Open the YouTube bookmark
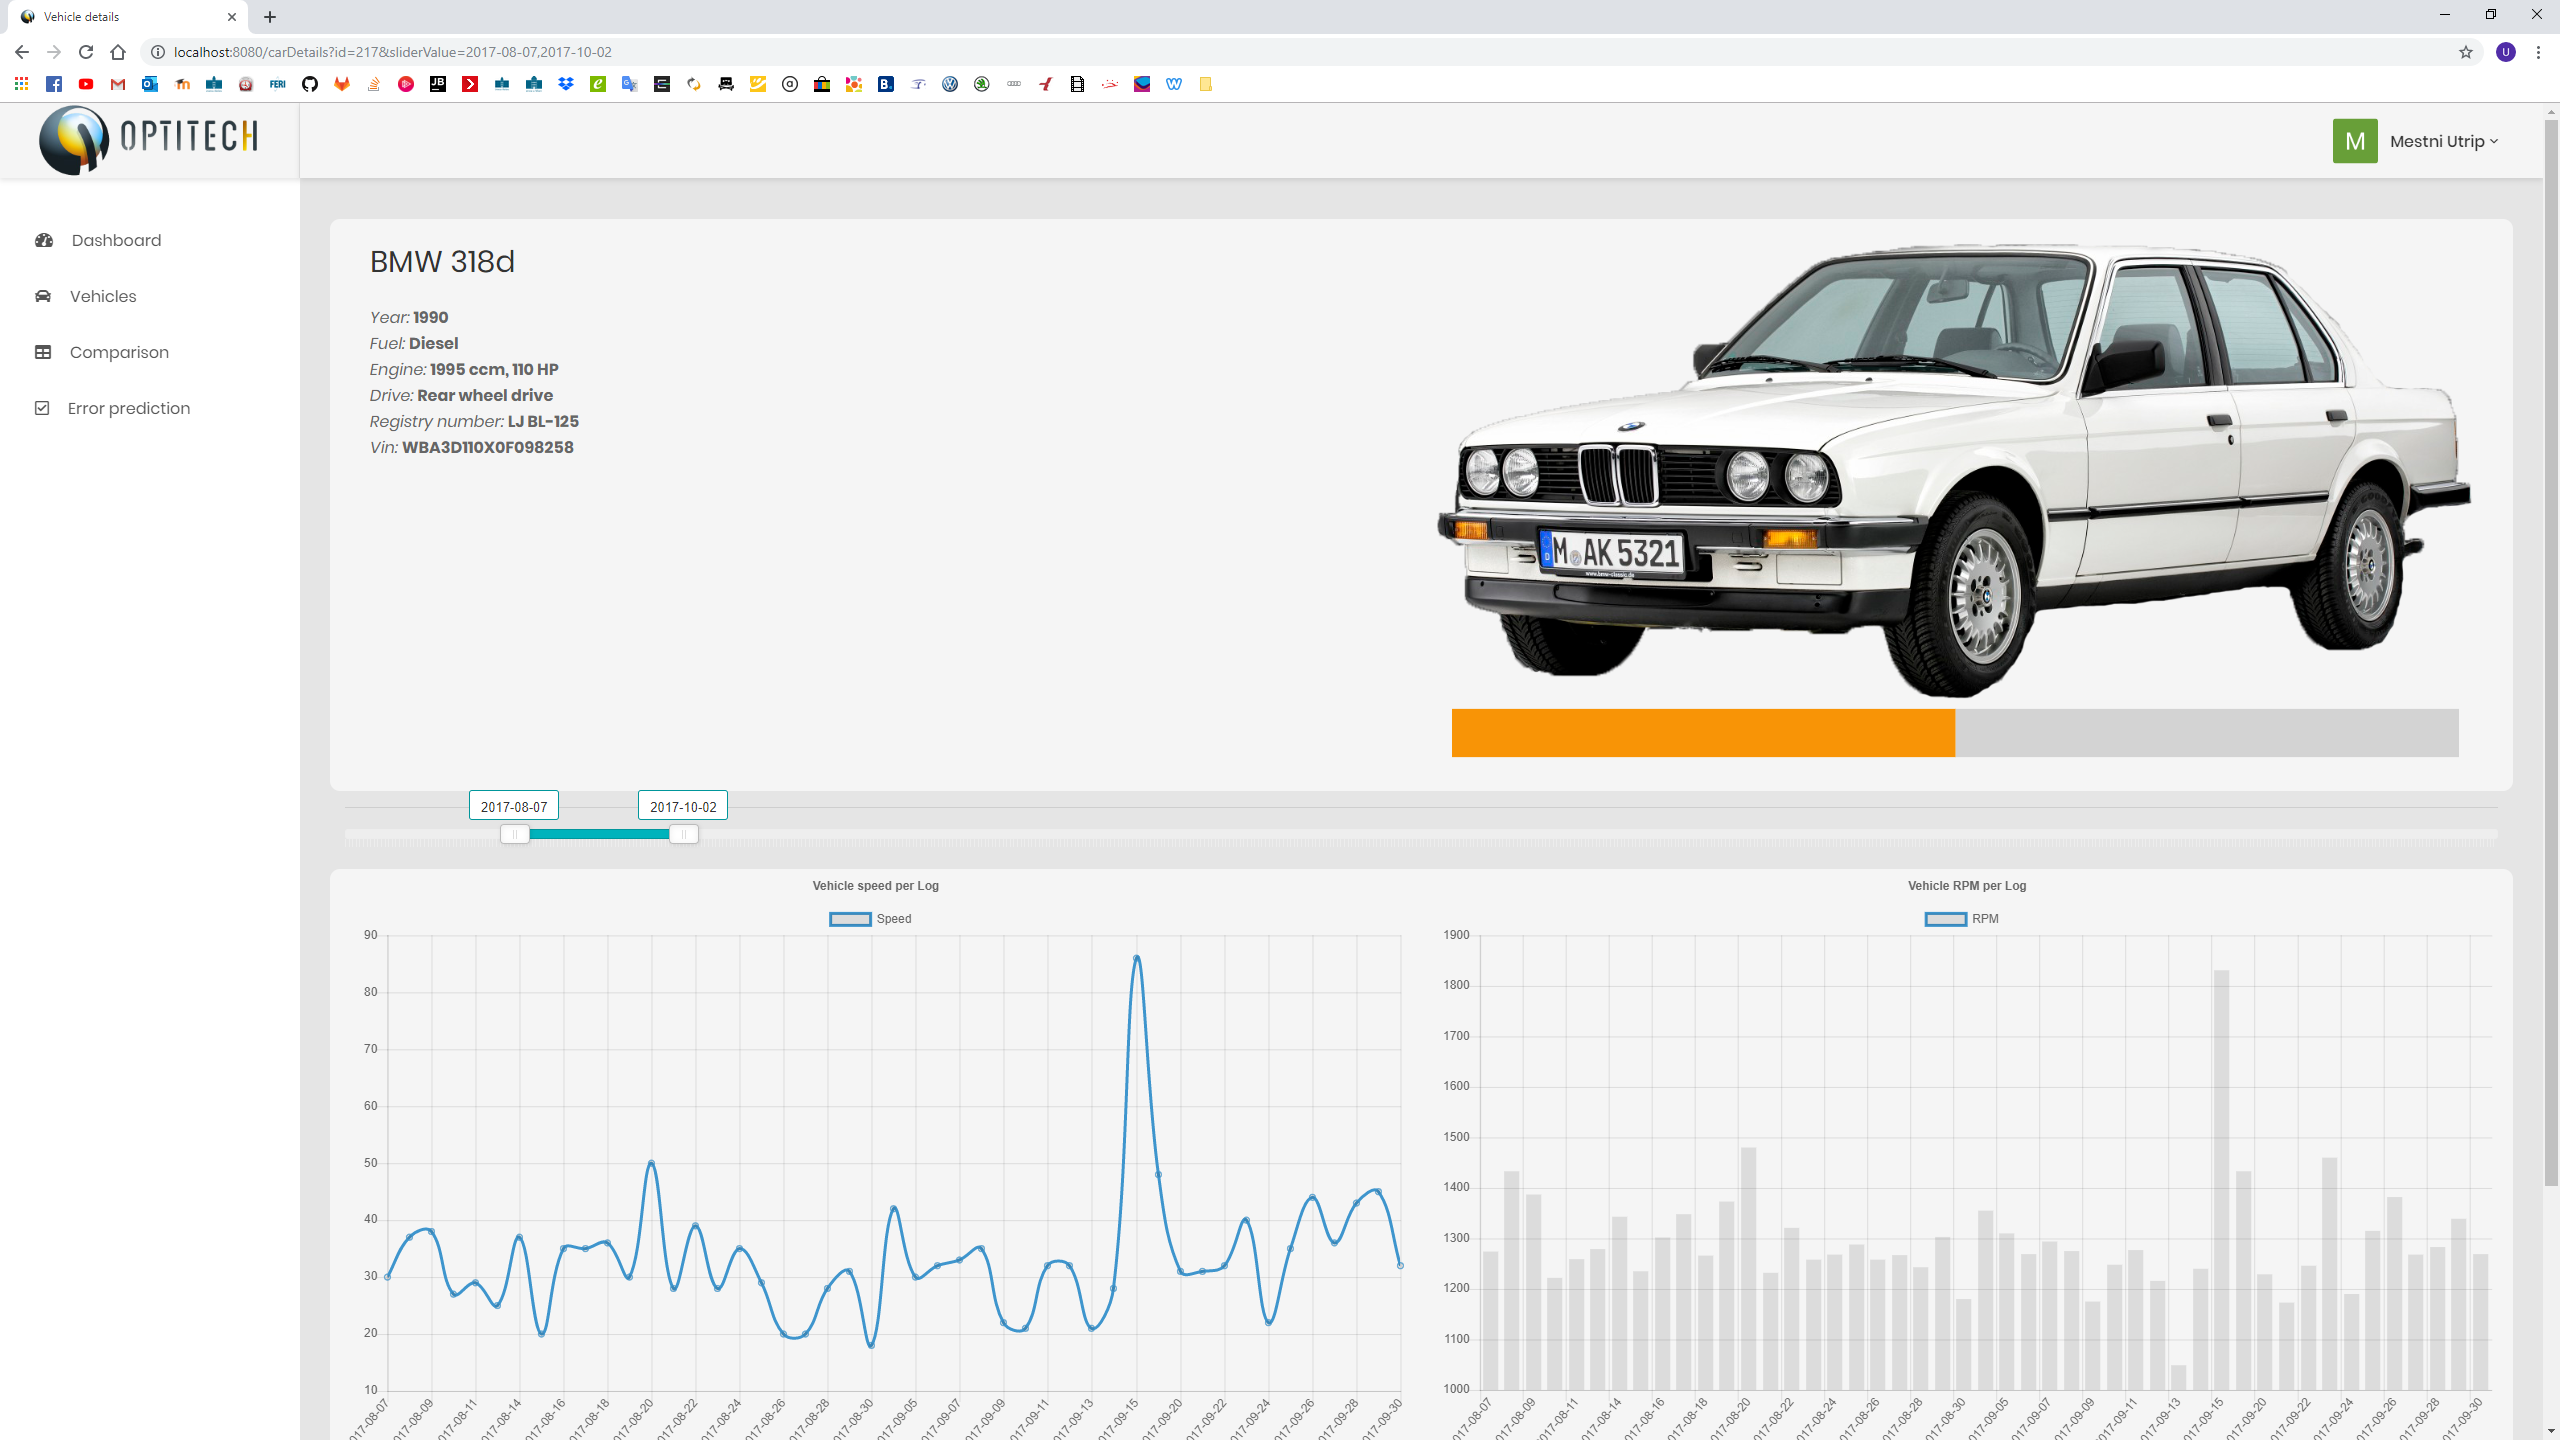Image resolution: width=2560 pixels, height=1440 pixels. click(x=86, y=84)
